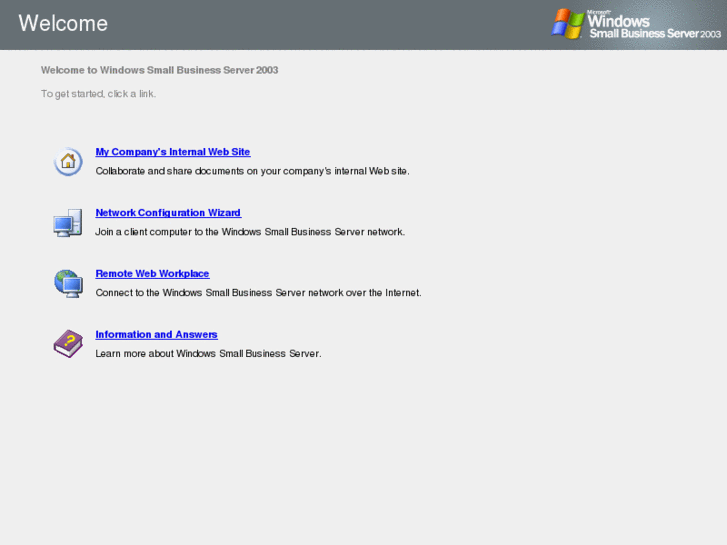Click the '2003' year in header logo
Viewport: 727px width, 545px height.
(x=711, y=34)
